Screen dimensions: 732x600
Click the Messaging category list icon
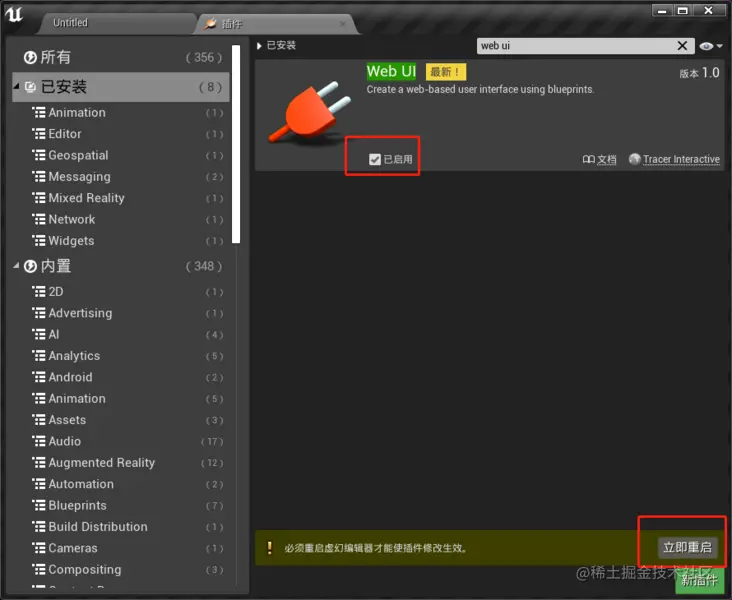(39, 176)
